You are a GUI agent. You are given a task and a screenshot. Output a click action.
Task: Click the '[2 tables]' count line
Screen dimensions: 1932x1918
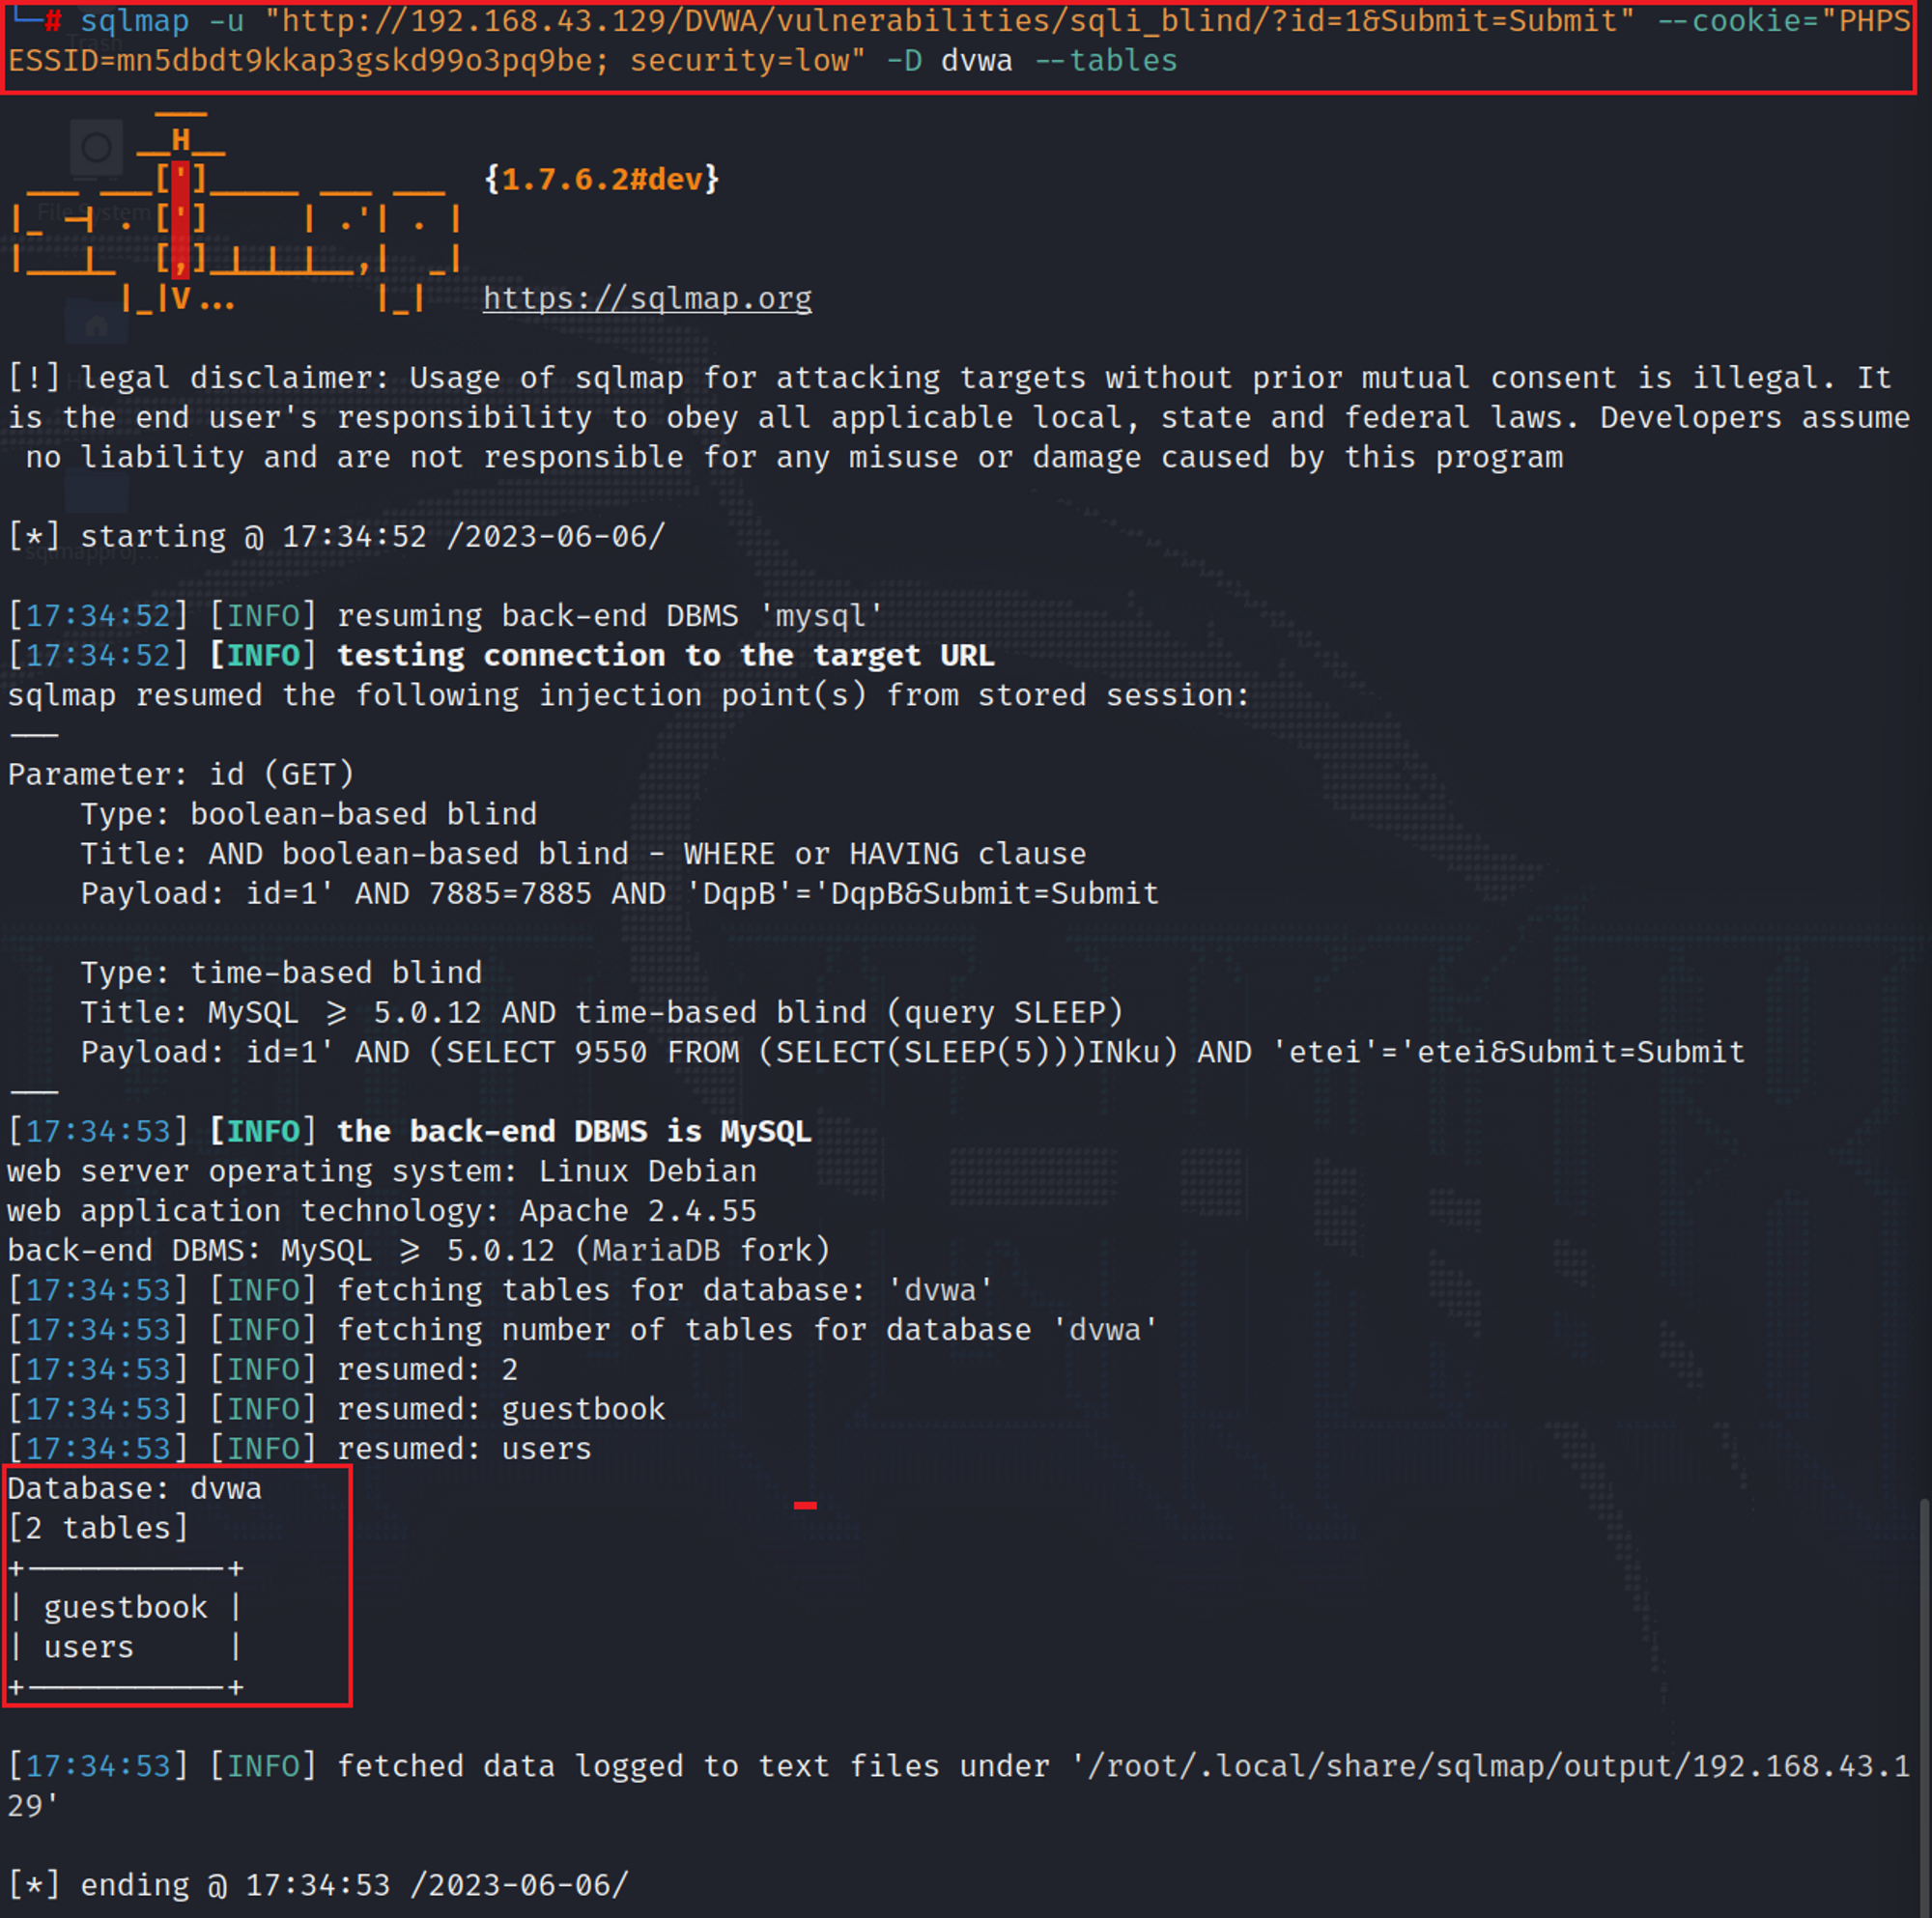coord(97,1527)
